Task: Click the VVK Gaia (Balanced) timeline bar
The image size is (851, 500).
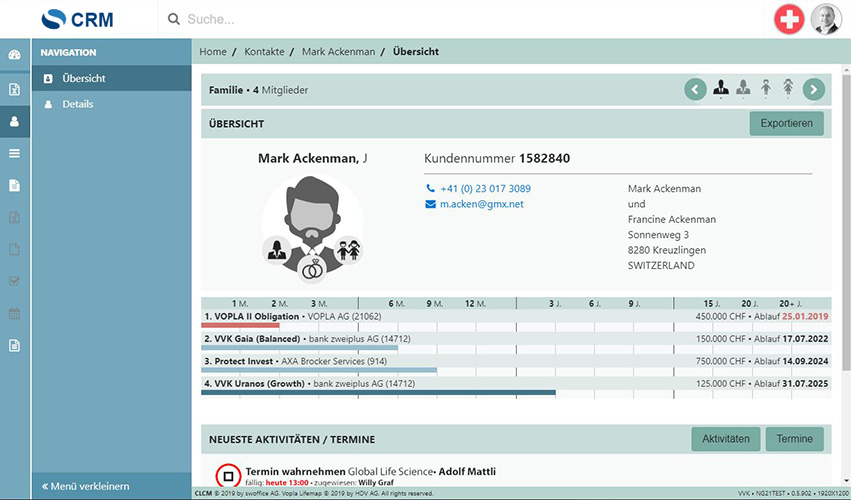Action: (x=300, y=348)
